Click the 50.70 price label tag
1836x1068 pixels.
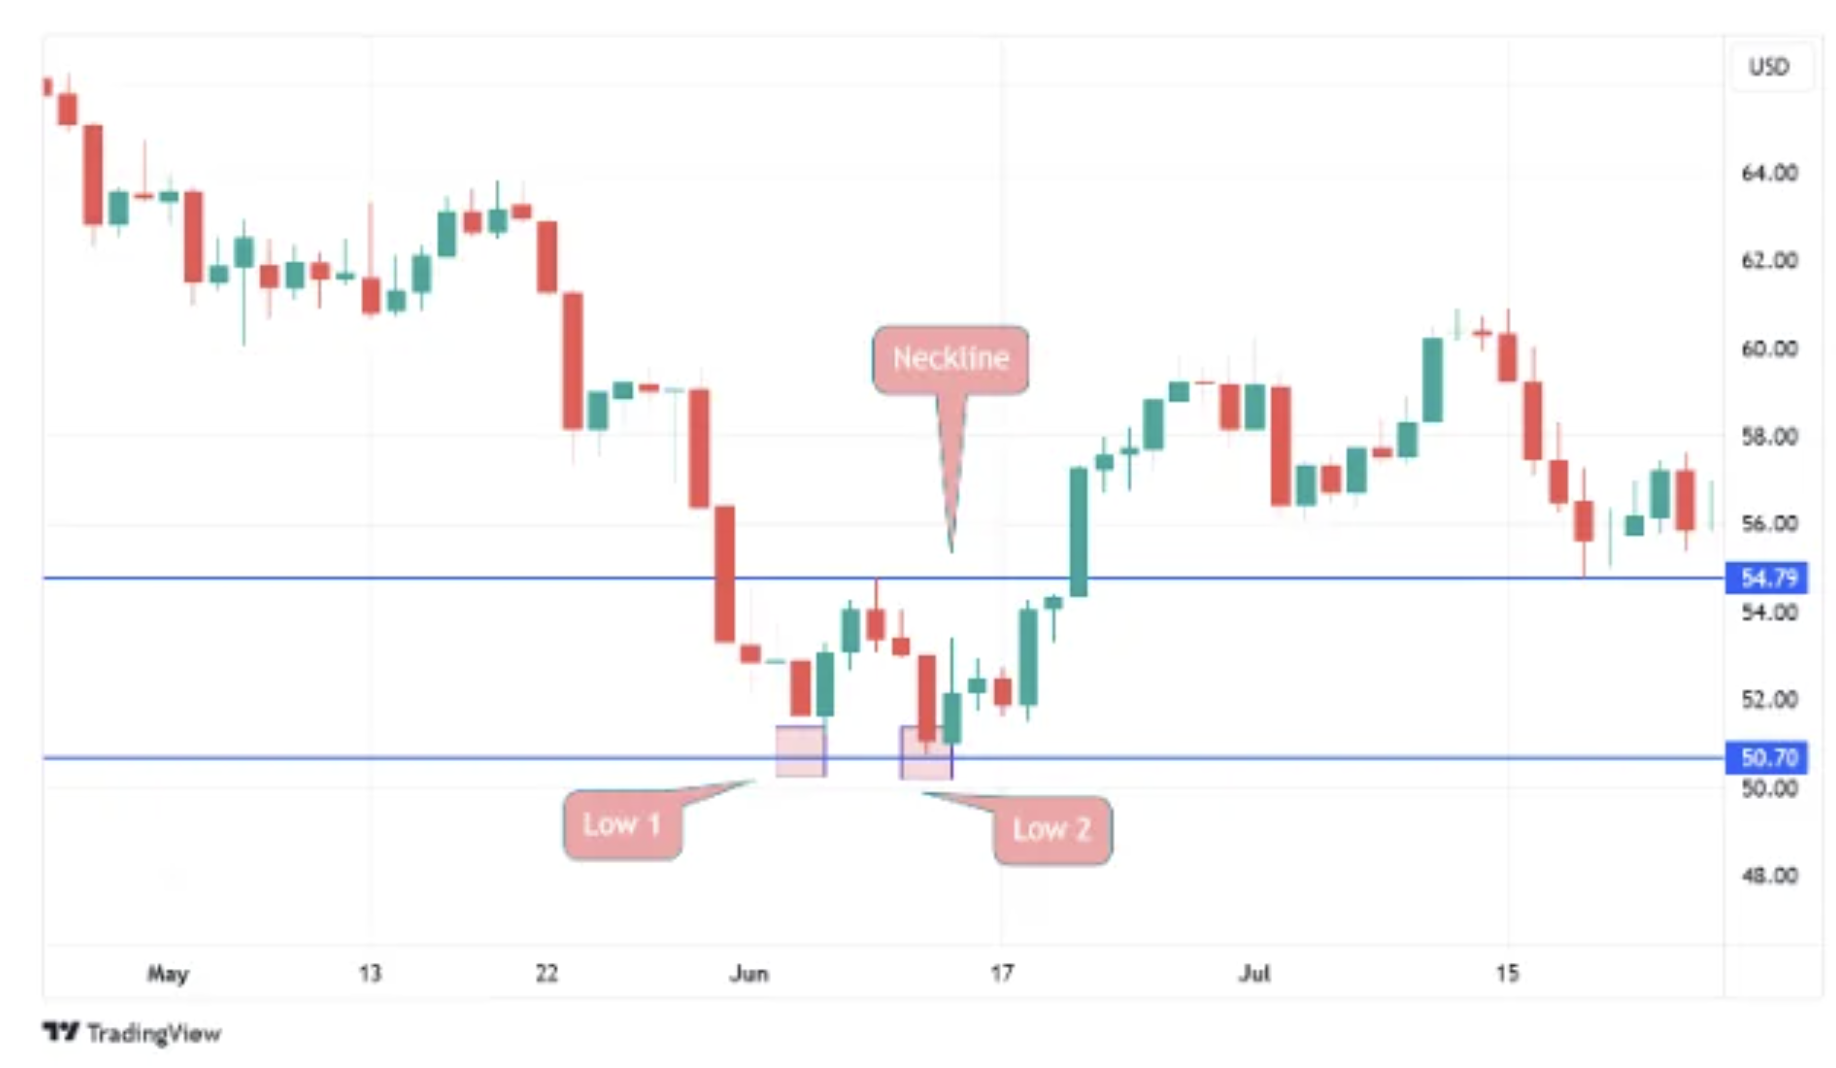(x=1766, y=758)
